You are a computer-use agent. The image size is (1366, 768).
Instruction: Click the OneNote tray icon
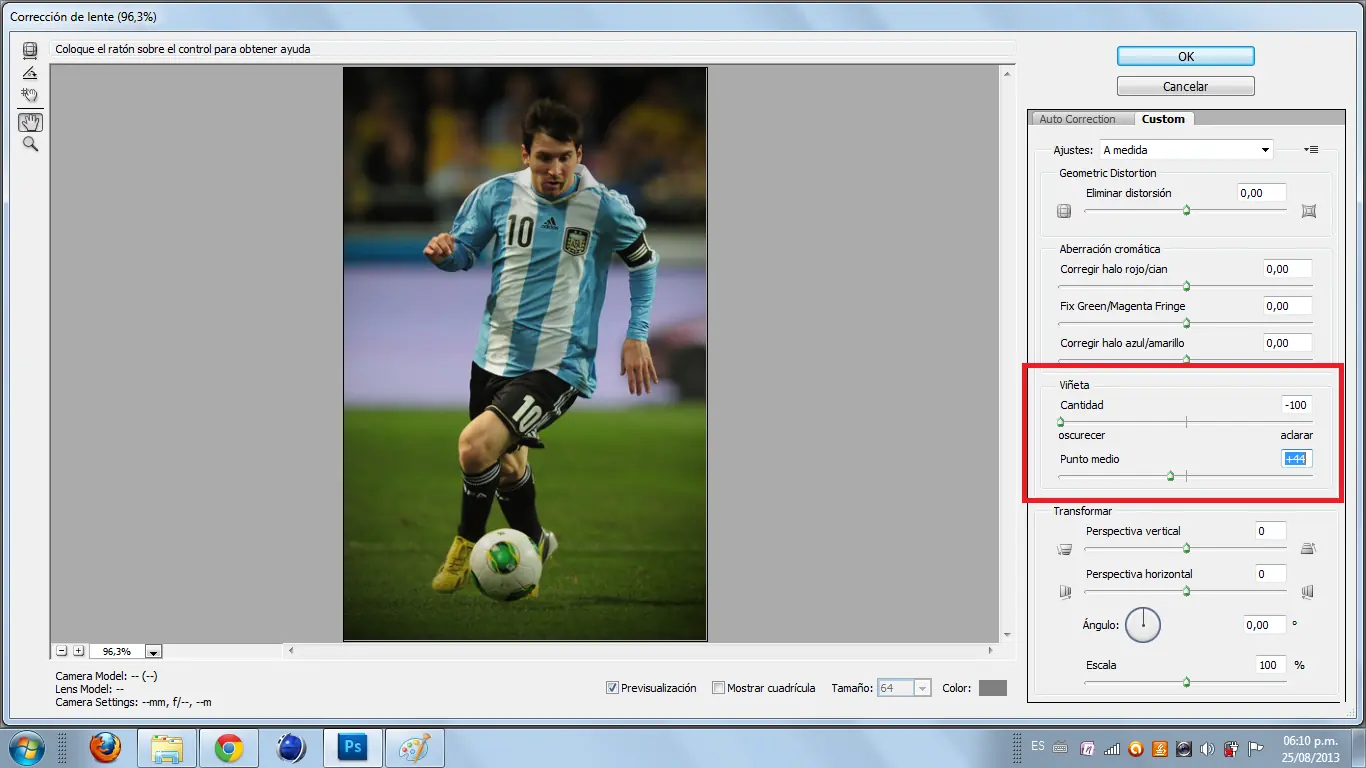tap(1087, 748)
